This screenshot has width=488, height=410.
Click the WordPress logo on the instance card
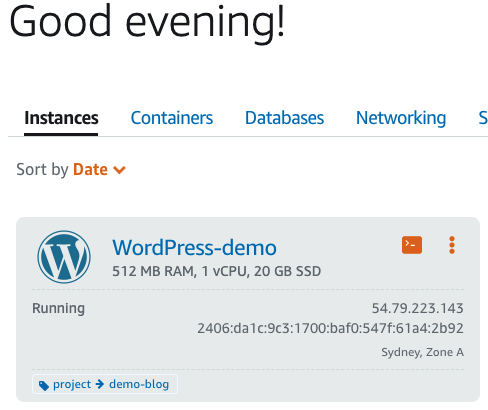tap(64, 257)
